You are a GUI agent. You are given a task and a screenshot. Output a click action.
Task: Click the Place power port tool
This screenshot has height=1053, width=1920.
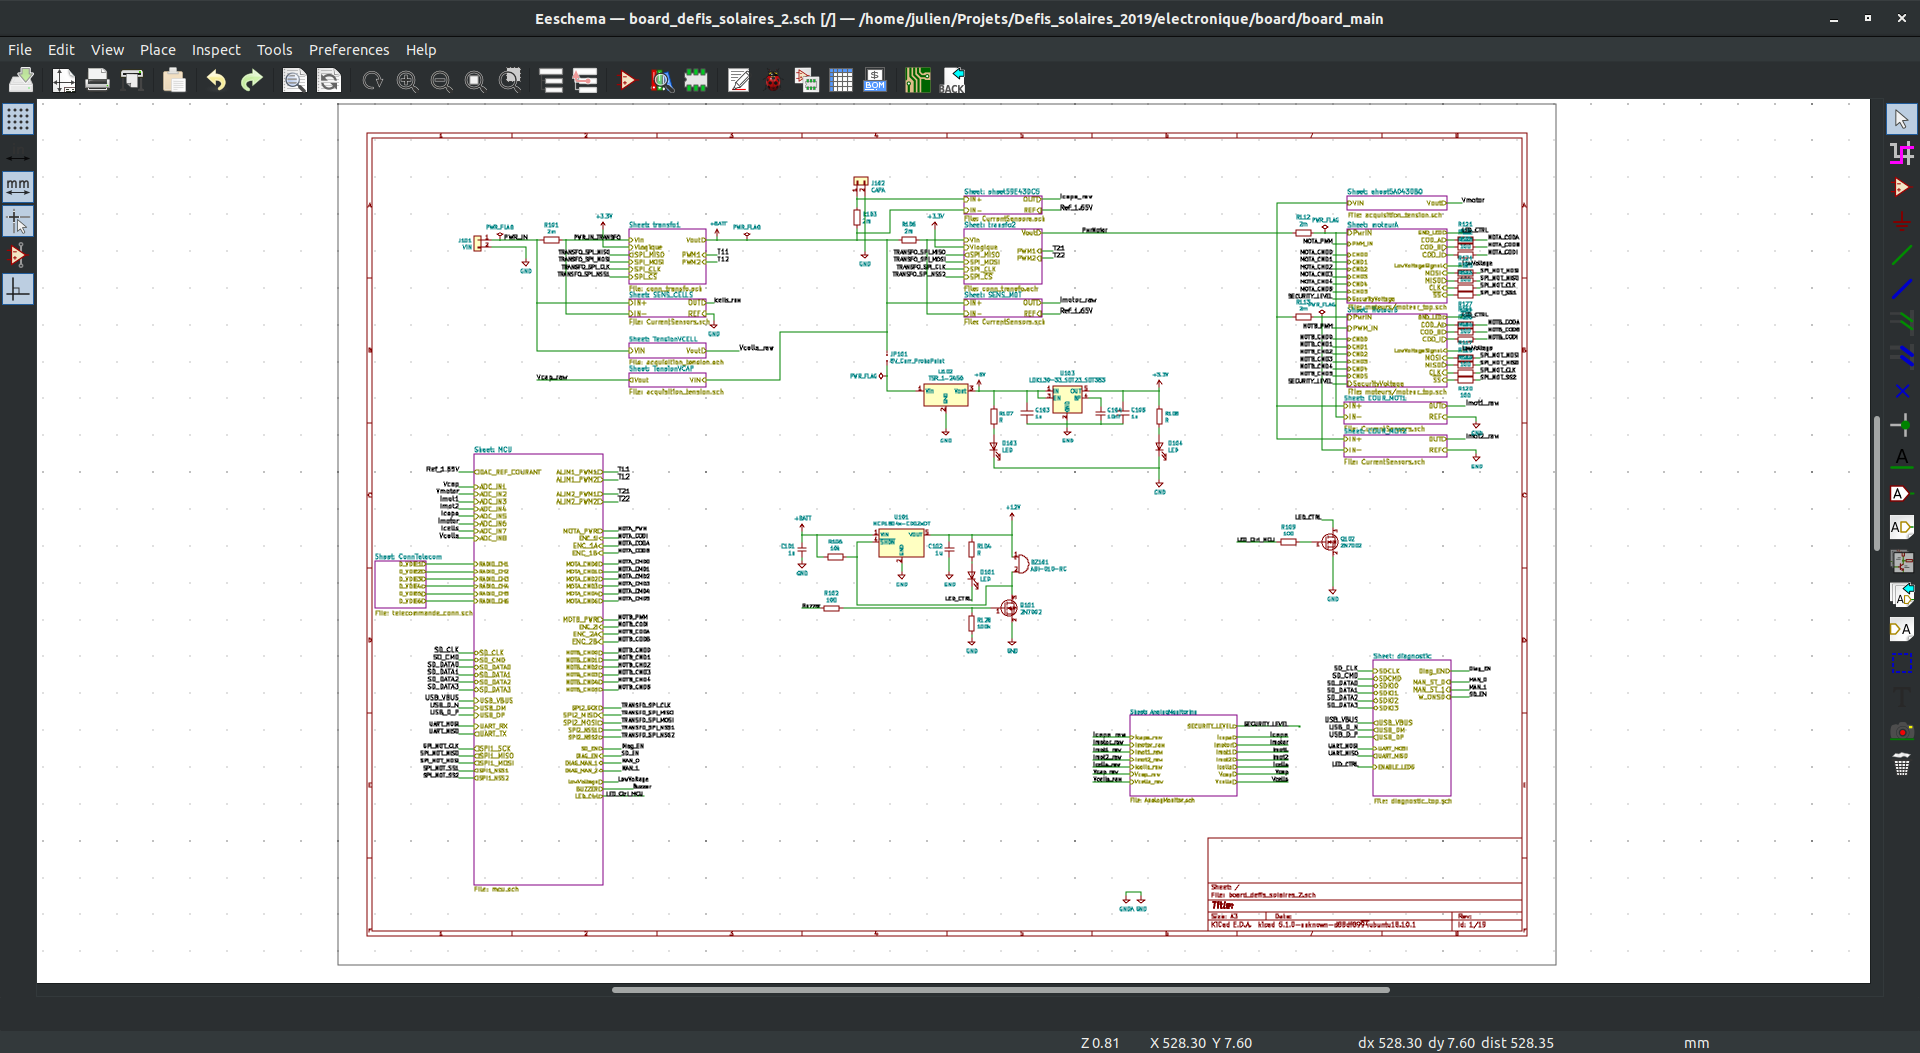click(x=1901, y=222)
